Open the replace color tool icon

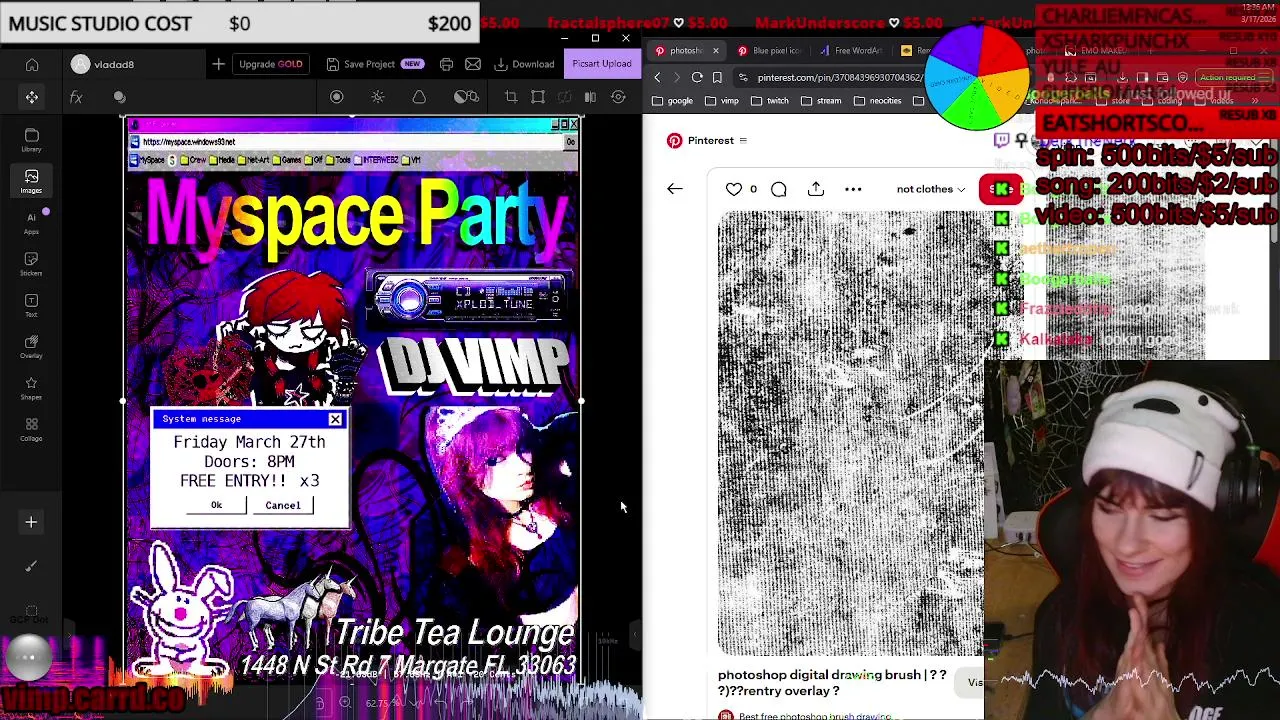pyautogui.click(x=466, y=97)
